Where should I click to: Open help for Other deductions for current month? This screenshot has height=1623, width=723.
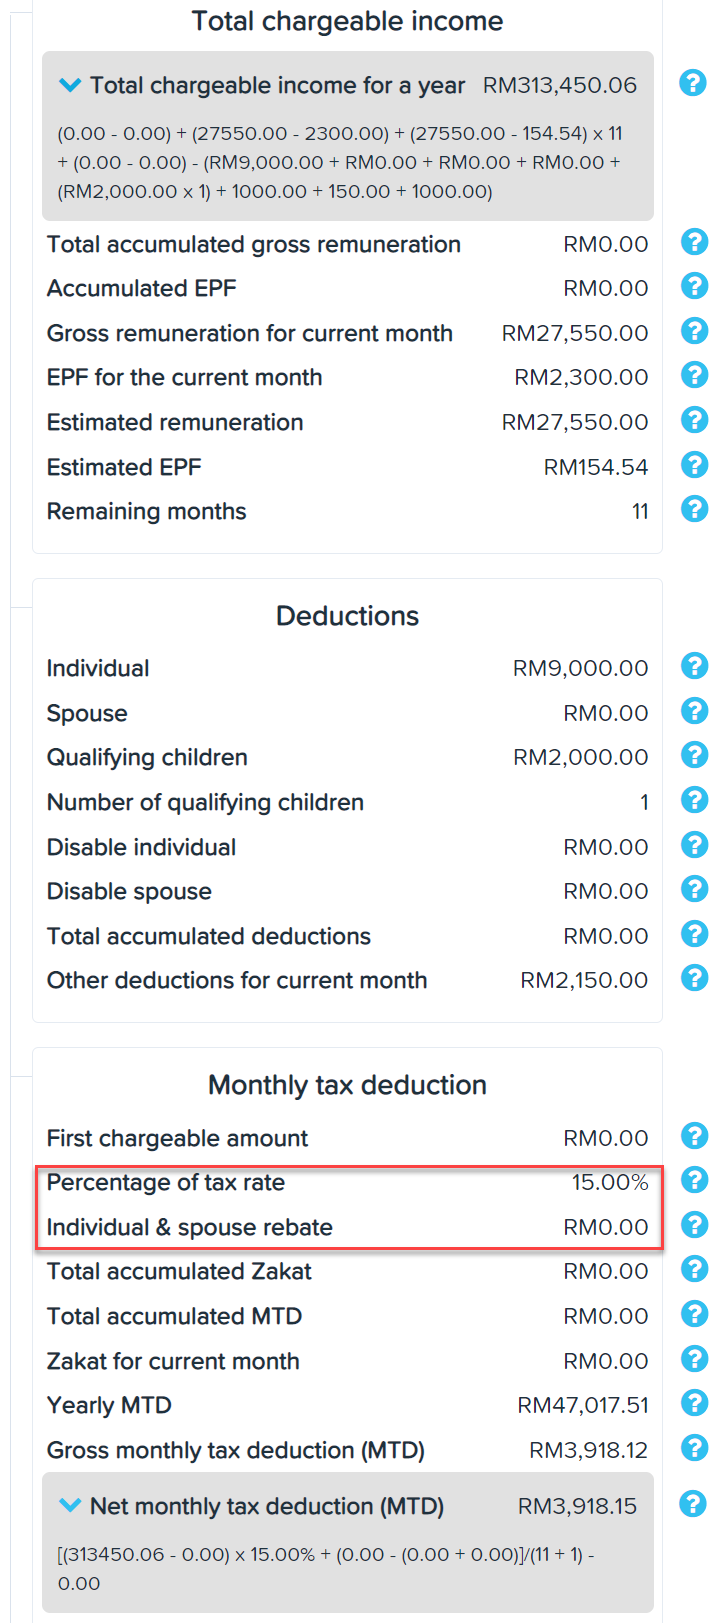coord(694,978)
